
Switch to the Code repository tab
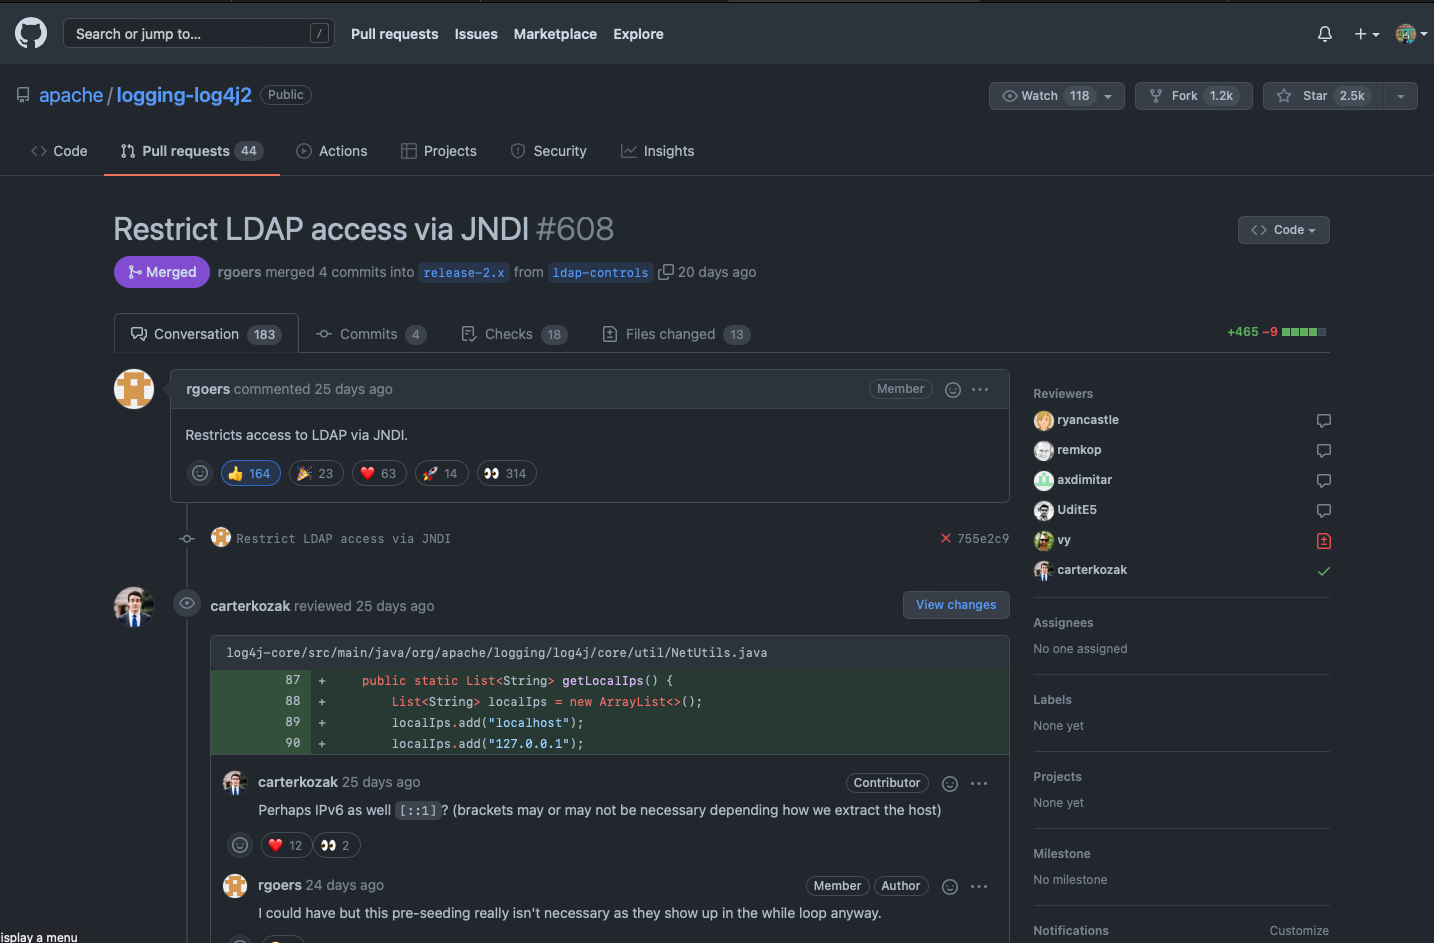coord(60,151)
